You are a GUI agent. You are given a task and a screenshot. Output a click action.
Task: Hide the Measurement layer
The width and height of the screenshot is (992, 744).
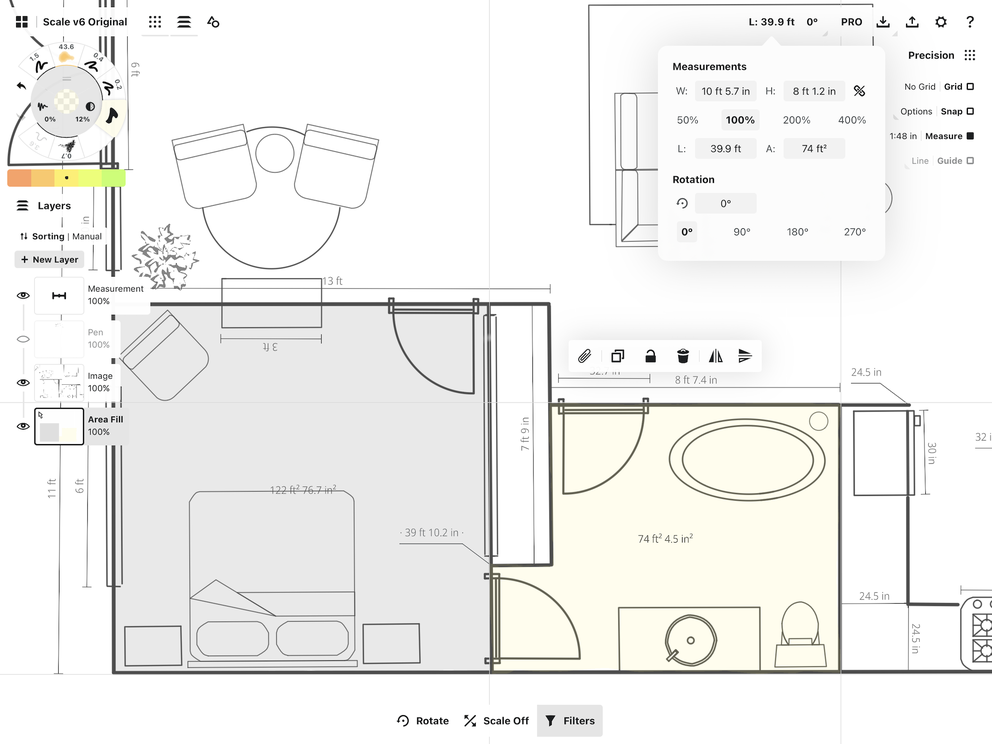(x=23, y=295)
